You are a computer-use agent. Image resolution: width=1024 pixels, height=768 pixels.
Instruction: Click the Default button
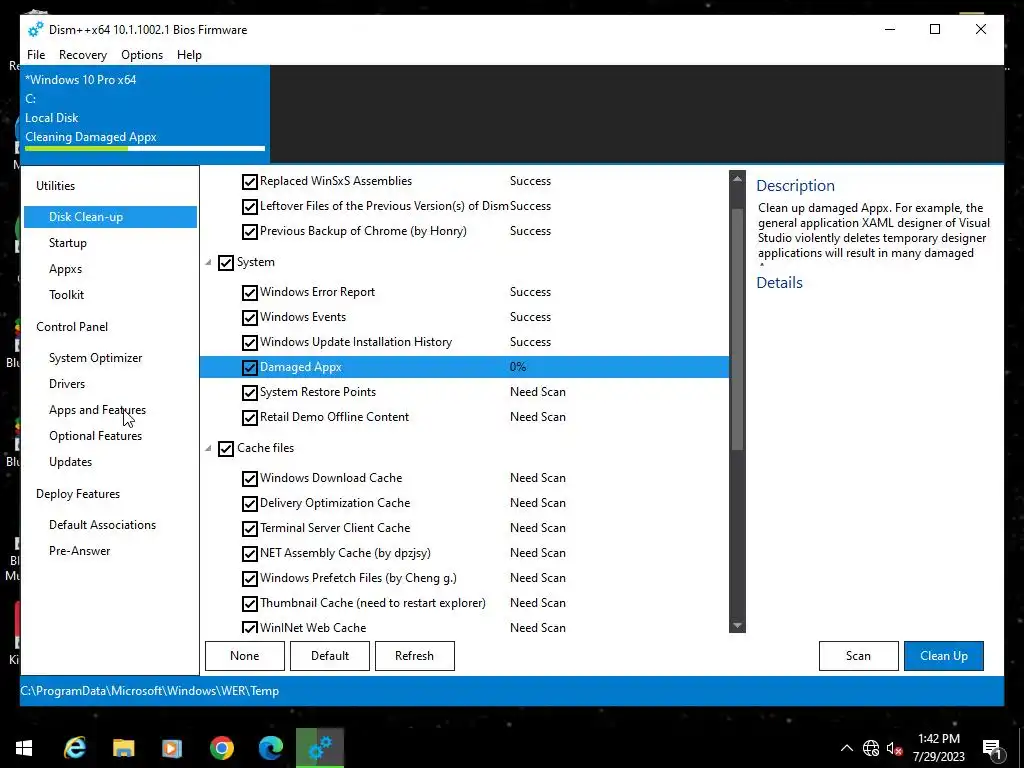coord(330,656)
